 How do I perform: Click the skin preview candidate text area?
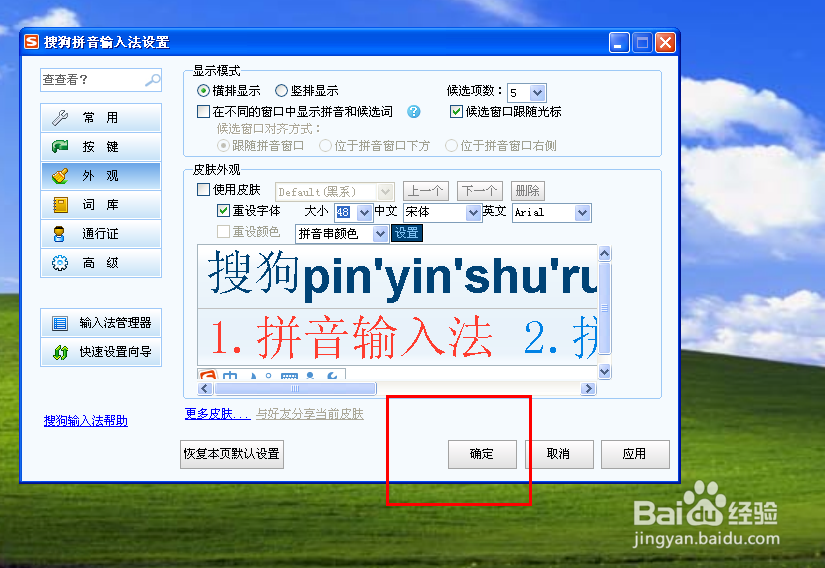coord(398,337)
